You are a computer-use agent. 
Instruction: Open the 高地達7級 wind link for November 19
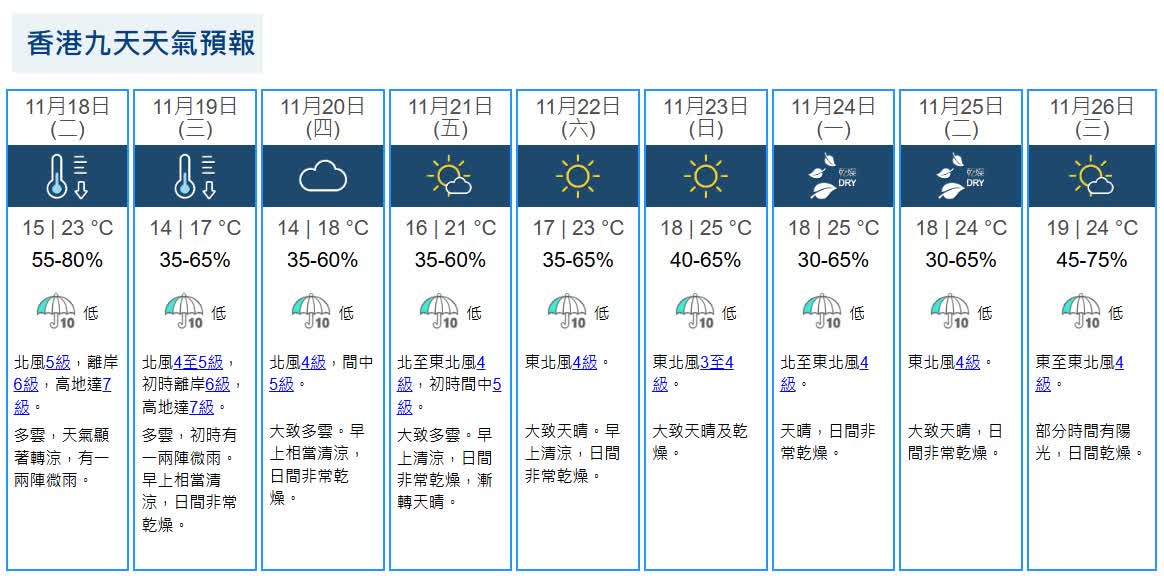coord(202,406)
